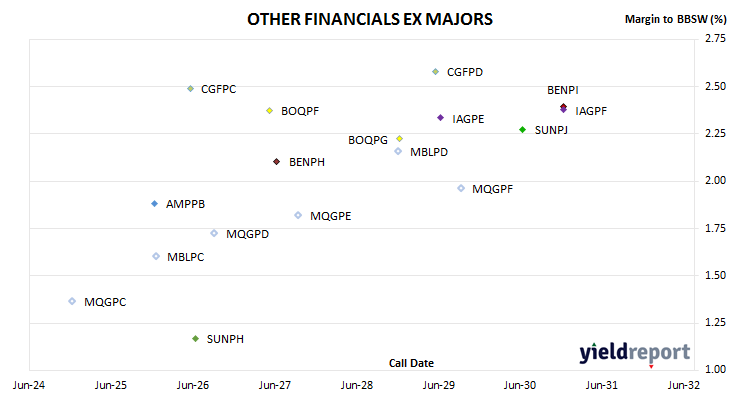Click the MQGPD label text
Image resolution: width=730 pixels, height=399 pixels.
[247, 234]
